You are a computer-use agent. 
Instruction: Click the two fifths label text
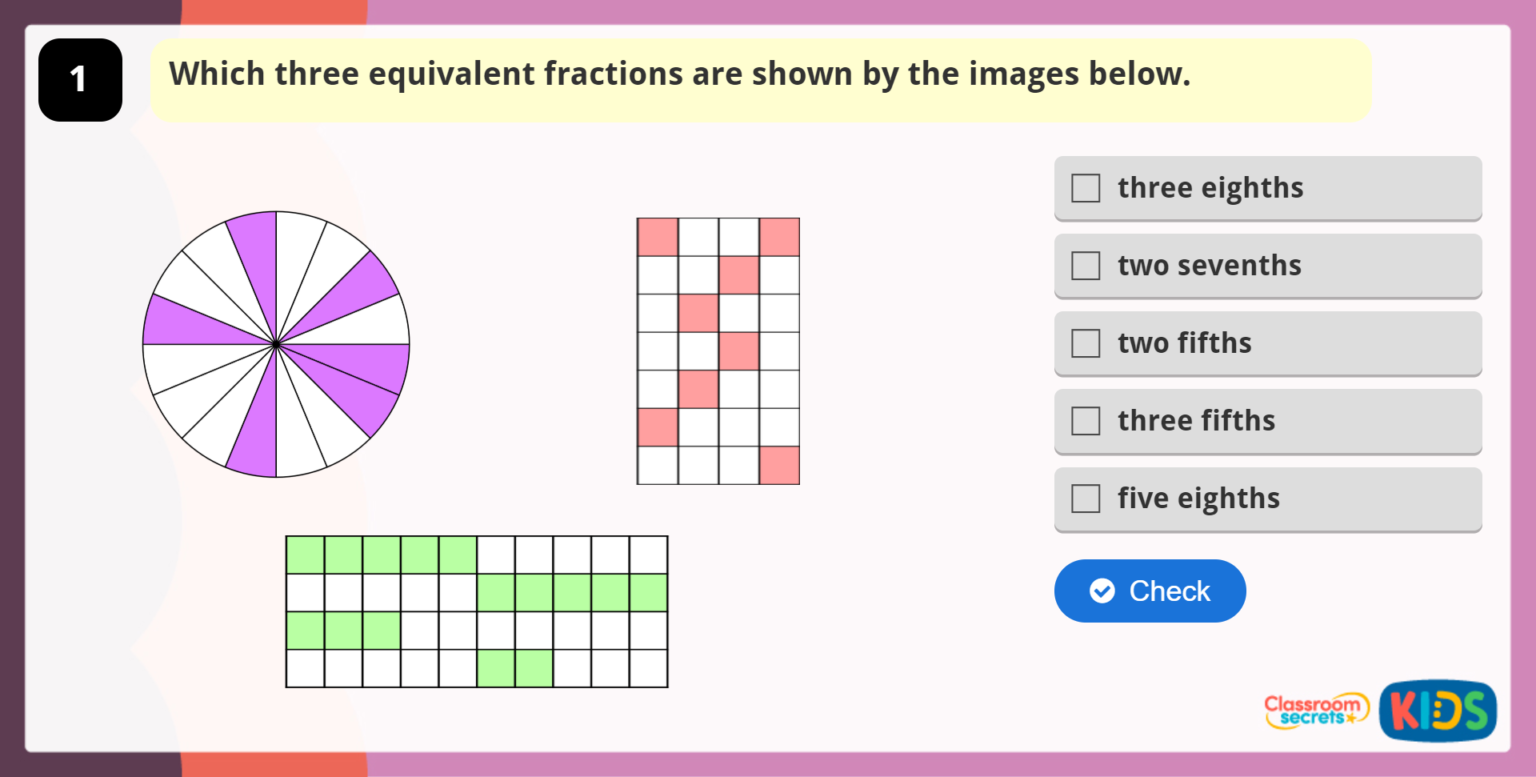tap(1184, 343)
